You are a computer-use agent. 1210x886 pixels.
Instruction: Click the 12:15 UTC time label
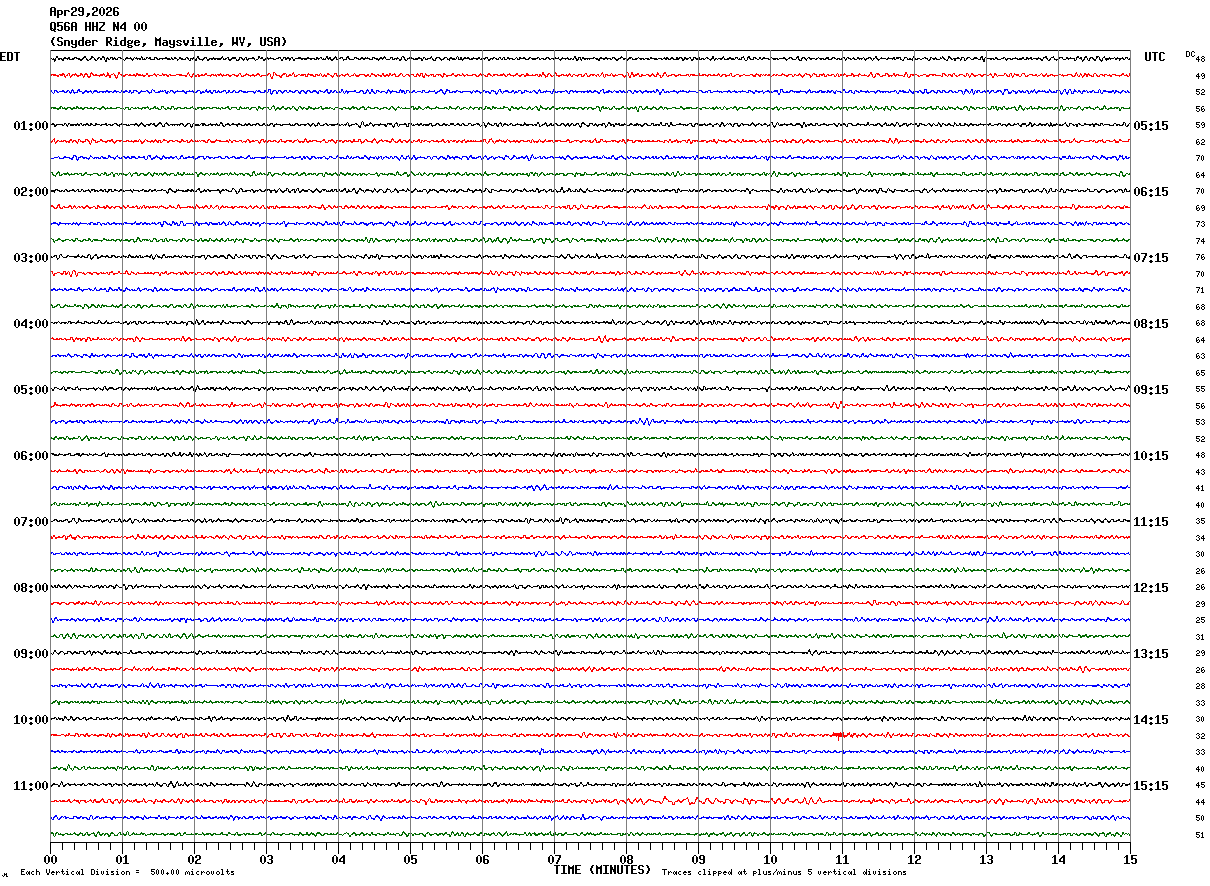click(1150, 588)
